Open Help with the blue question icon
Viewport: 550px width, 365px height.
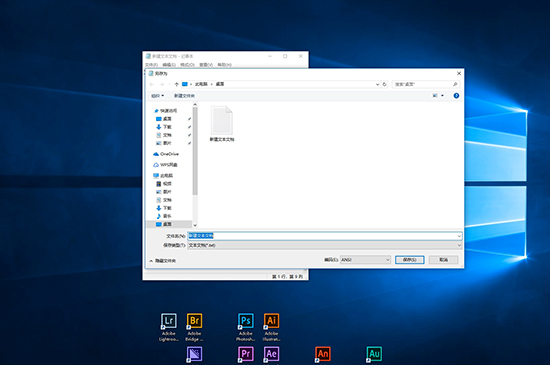point(456,95)
